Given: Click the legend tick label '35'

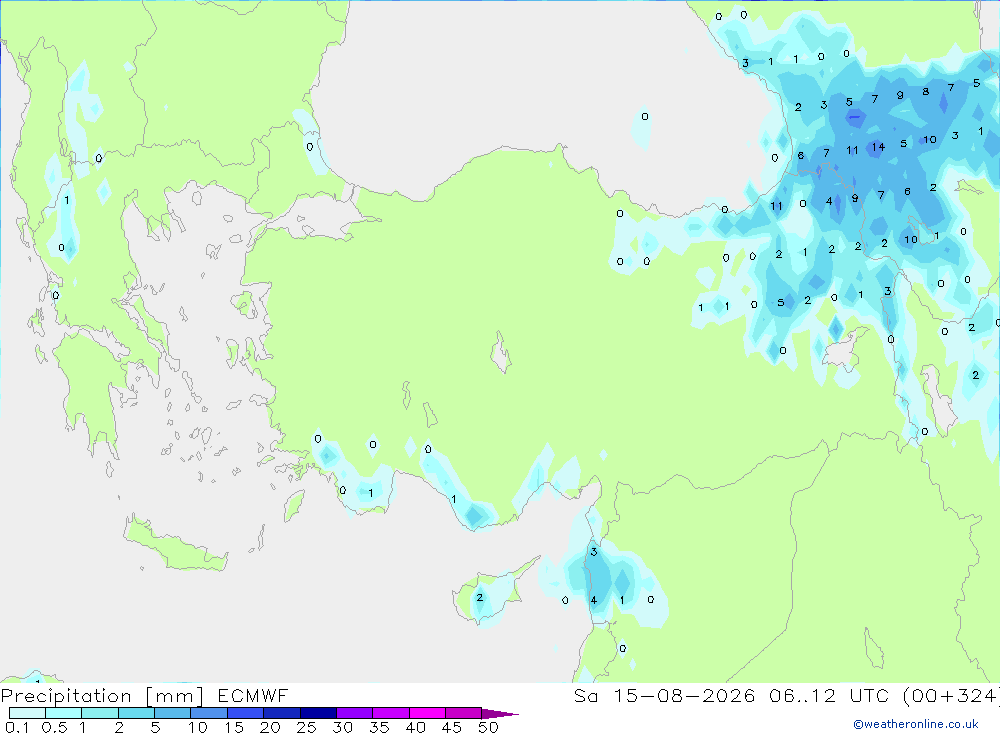Looking at the screenshot, I should [x=379, y=727].
